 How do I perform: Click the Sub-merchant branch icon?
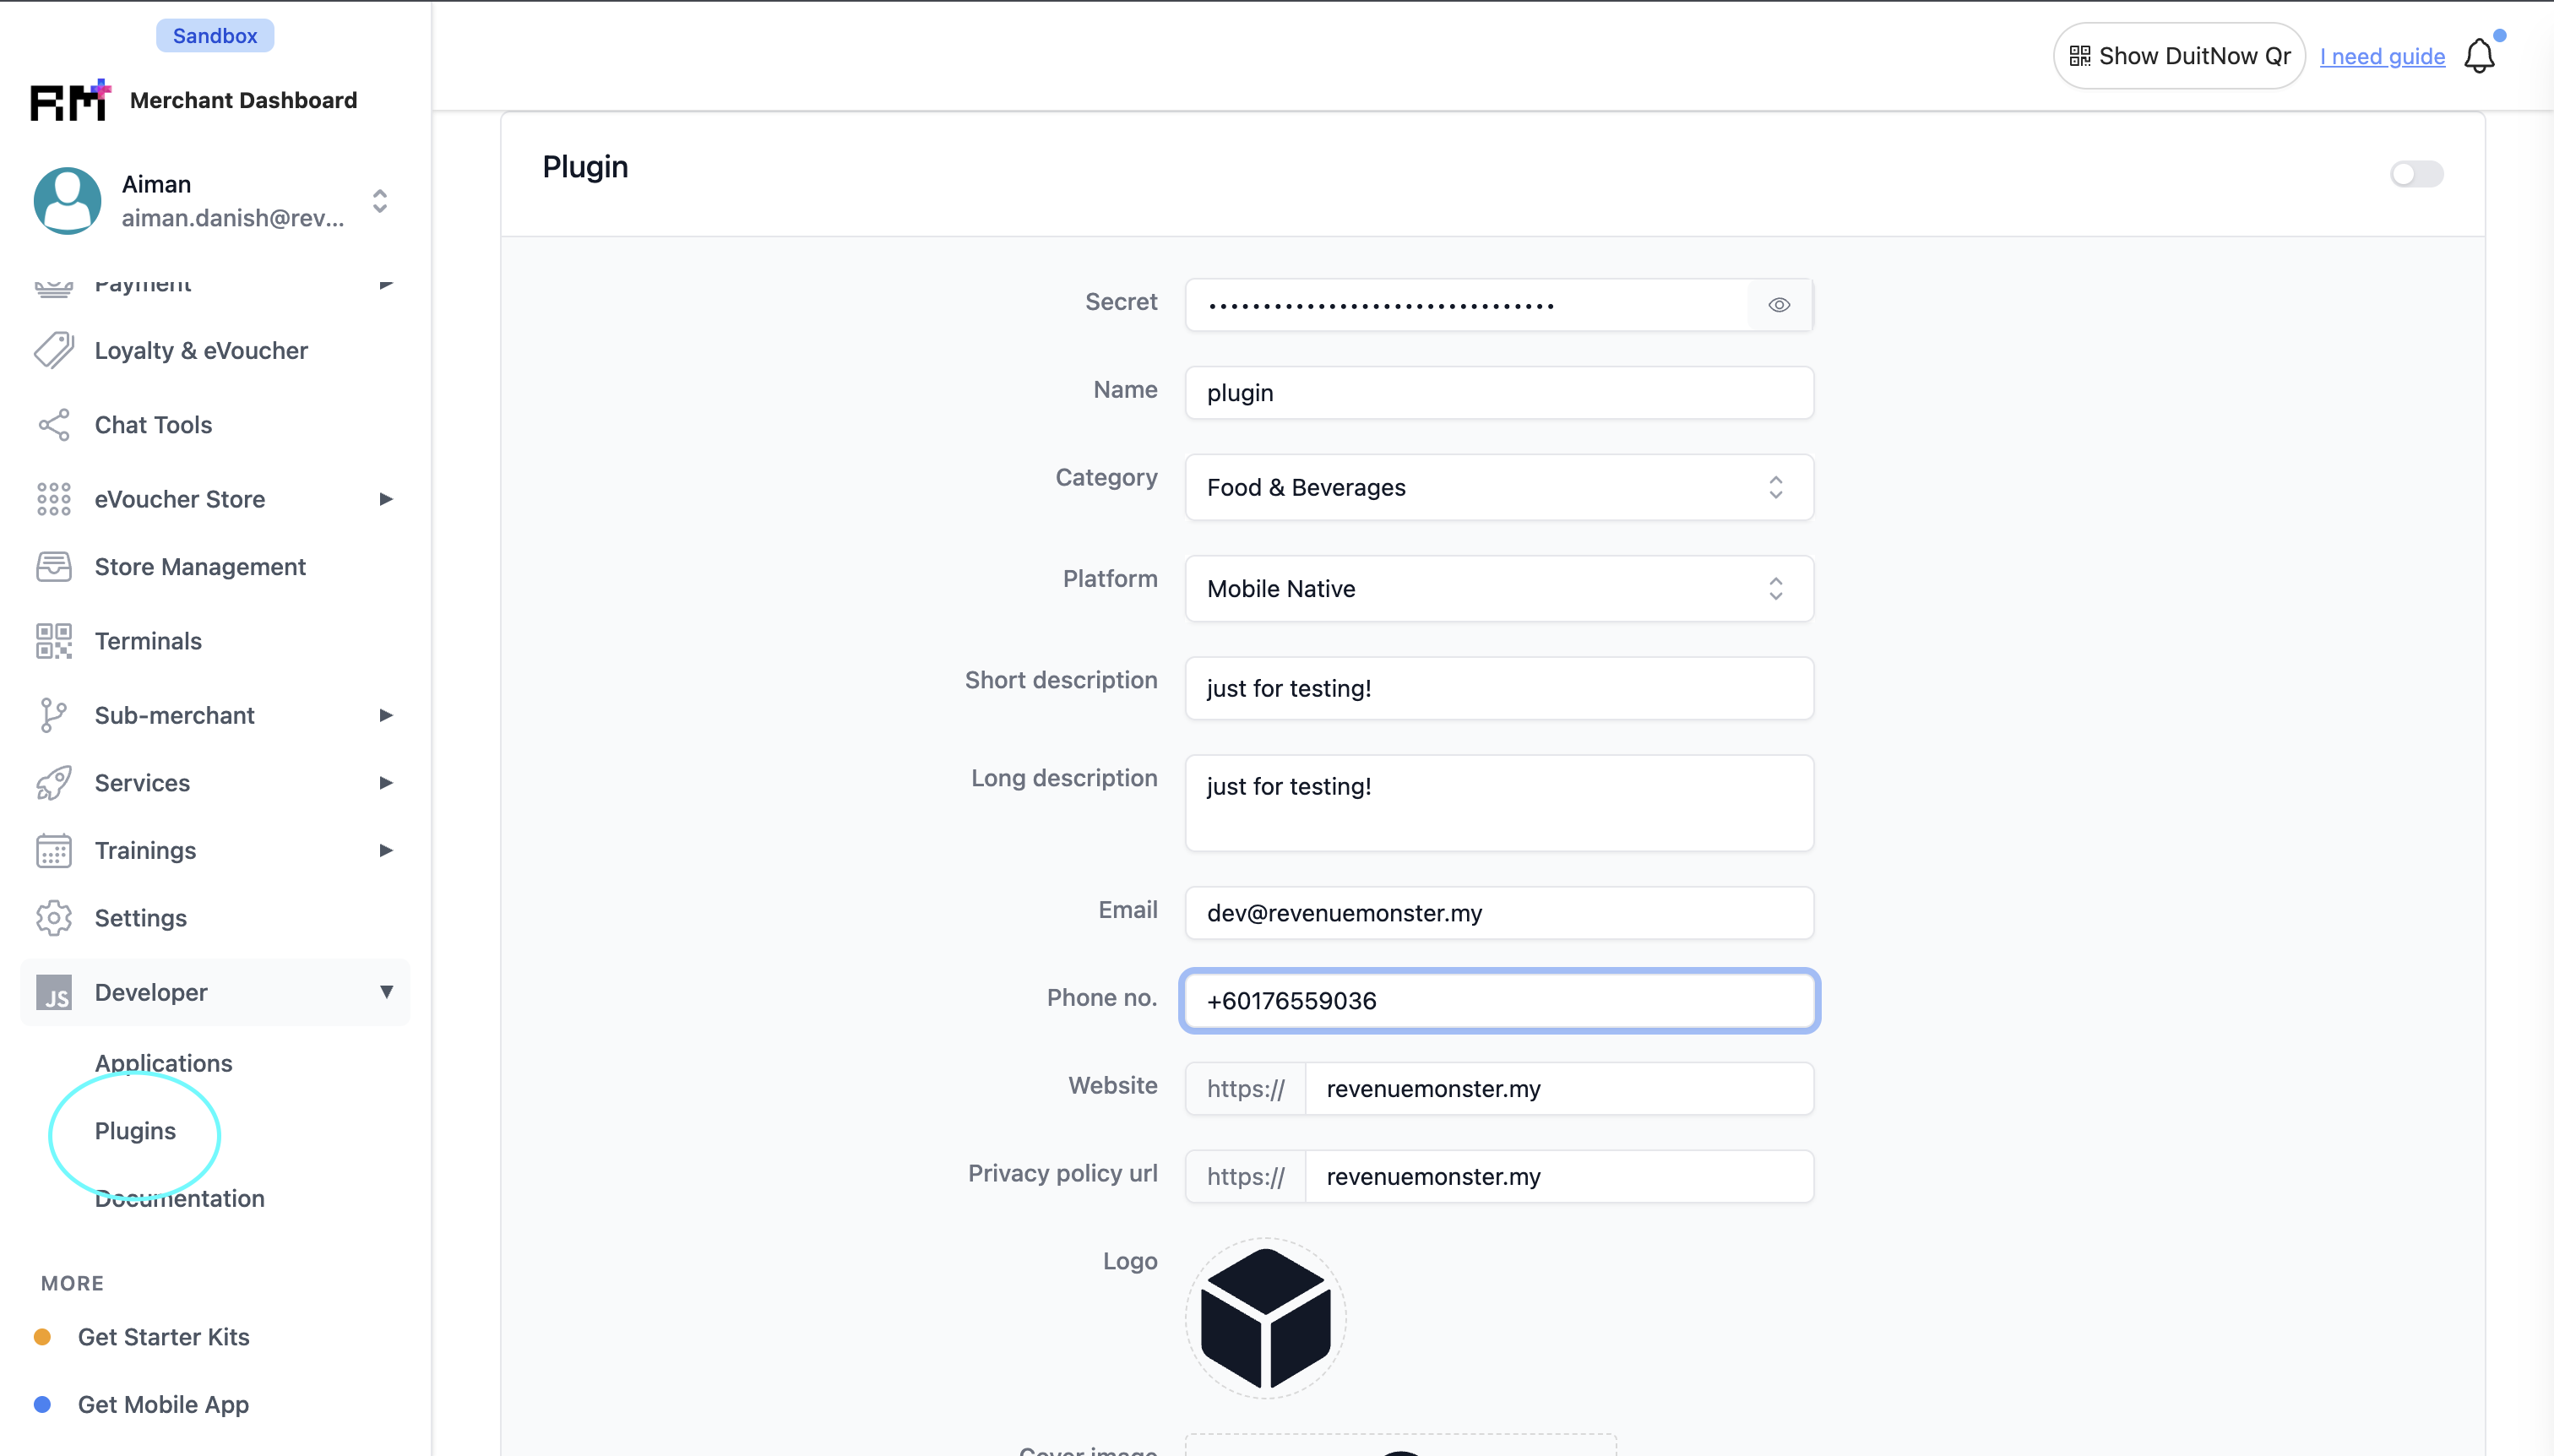pyautogui.click(x=54, y=715)
